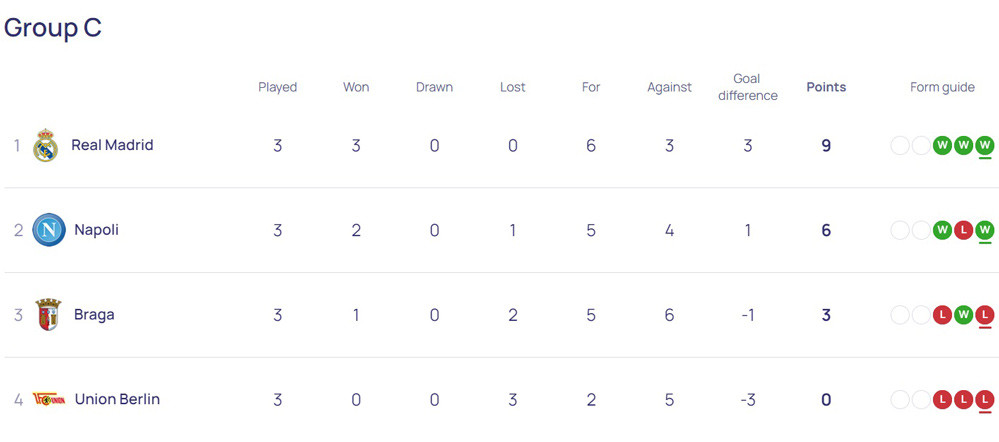Click Union Berlin's last underlined loss badge
The image size is (999, 442).
[x=985, y=401]
